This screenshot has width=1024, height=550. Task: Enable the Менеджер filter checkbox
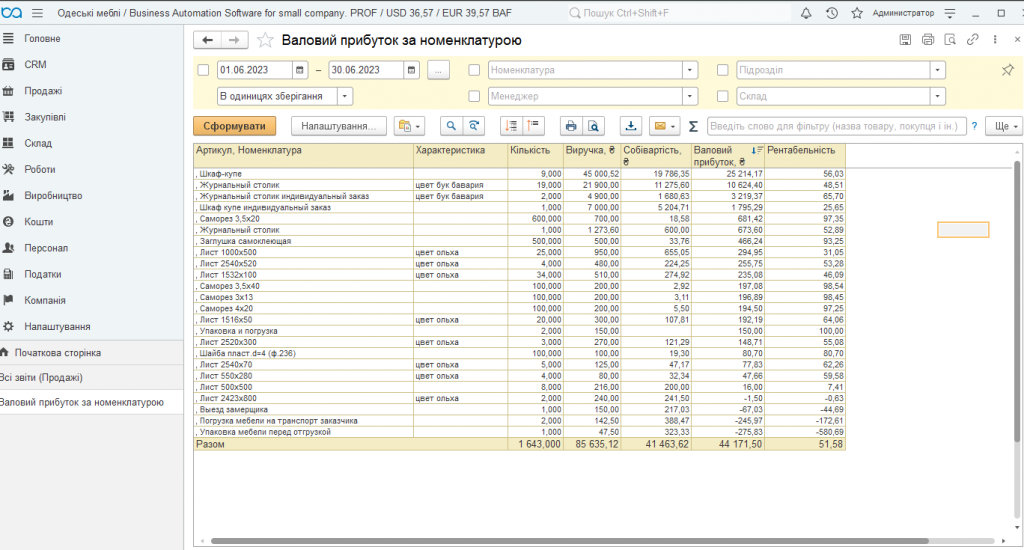click(474, 96)
